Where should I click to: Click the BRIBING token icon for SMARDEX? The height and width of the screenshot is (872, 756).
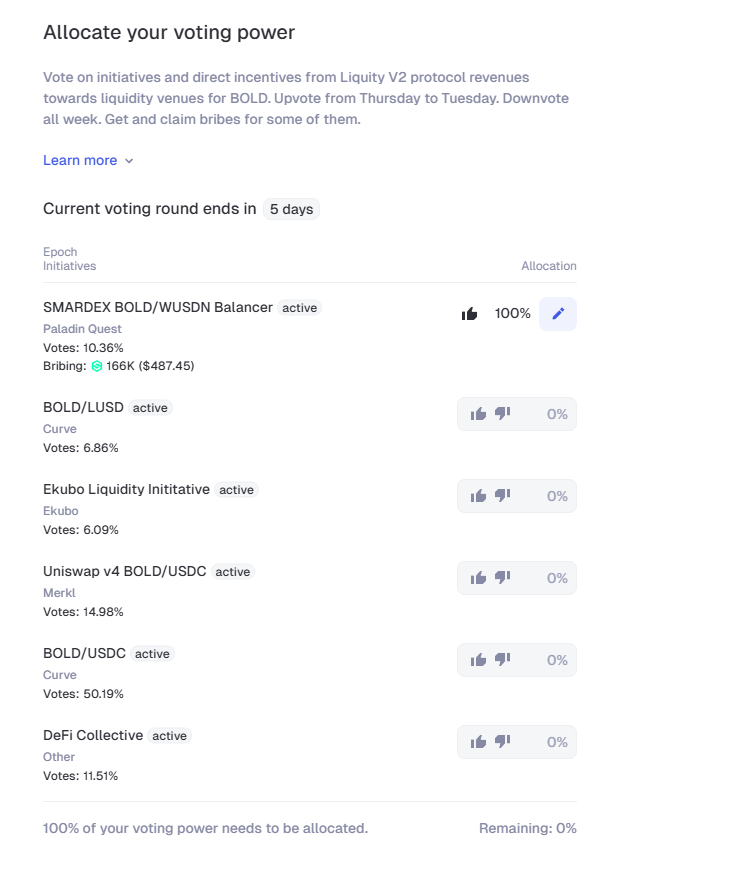97,366
